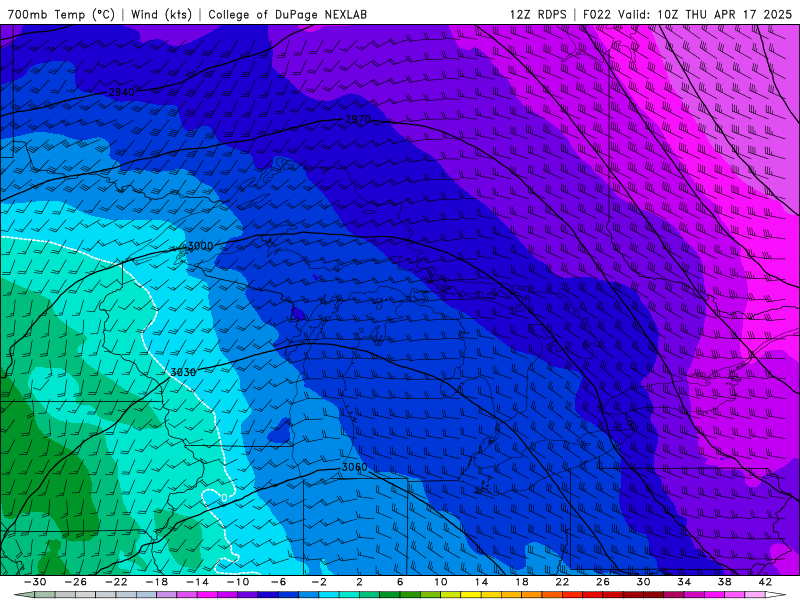The image size is (800, 600).
Task: Click the white '0' isotherm label
Action: (x=224, y=497)
